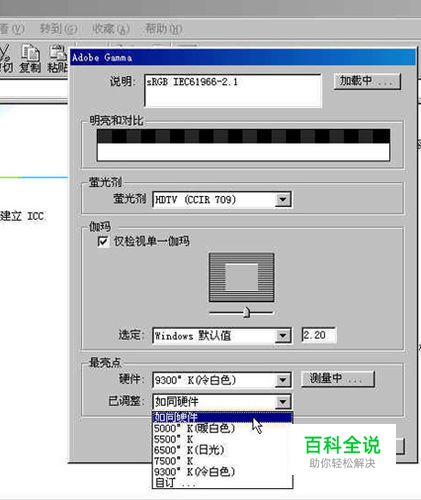The image size is (421, 500).
Task: Click the Paste (粘贴) toolbar icon
Action: point(57,58)
